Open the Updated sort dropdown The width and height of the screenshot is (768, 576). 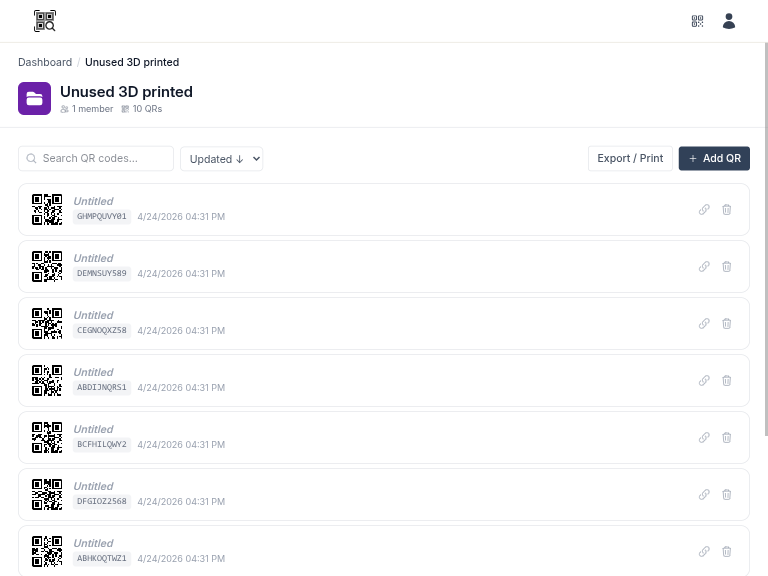[221, 159]
